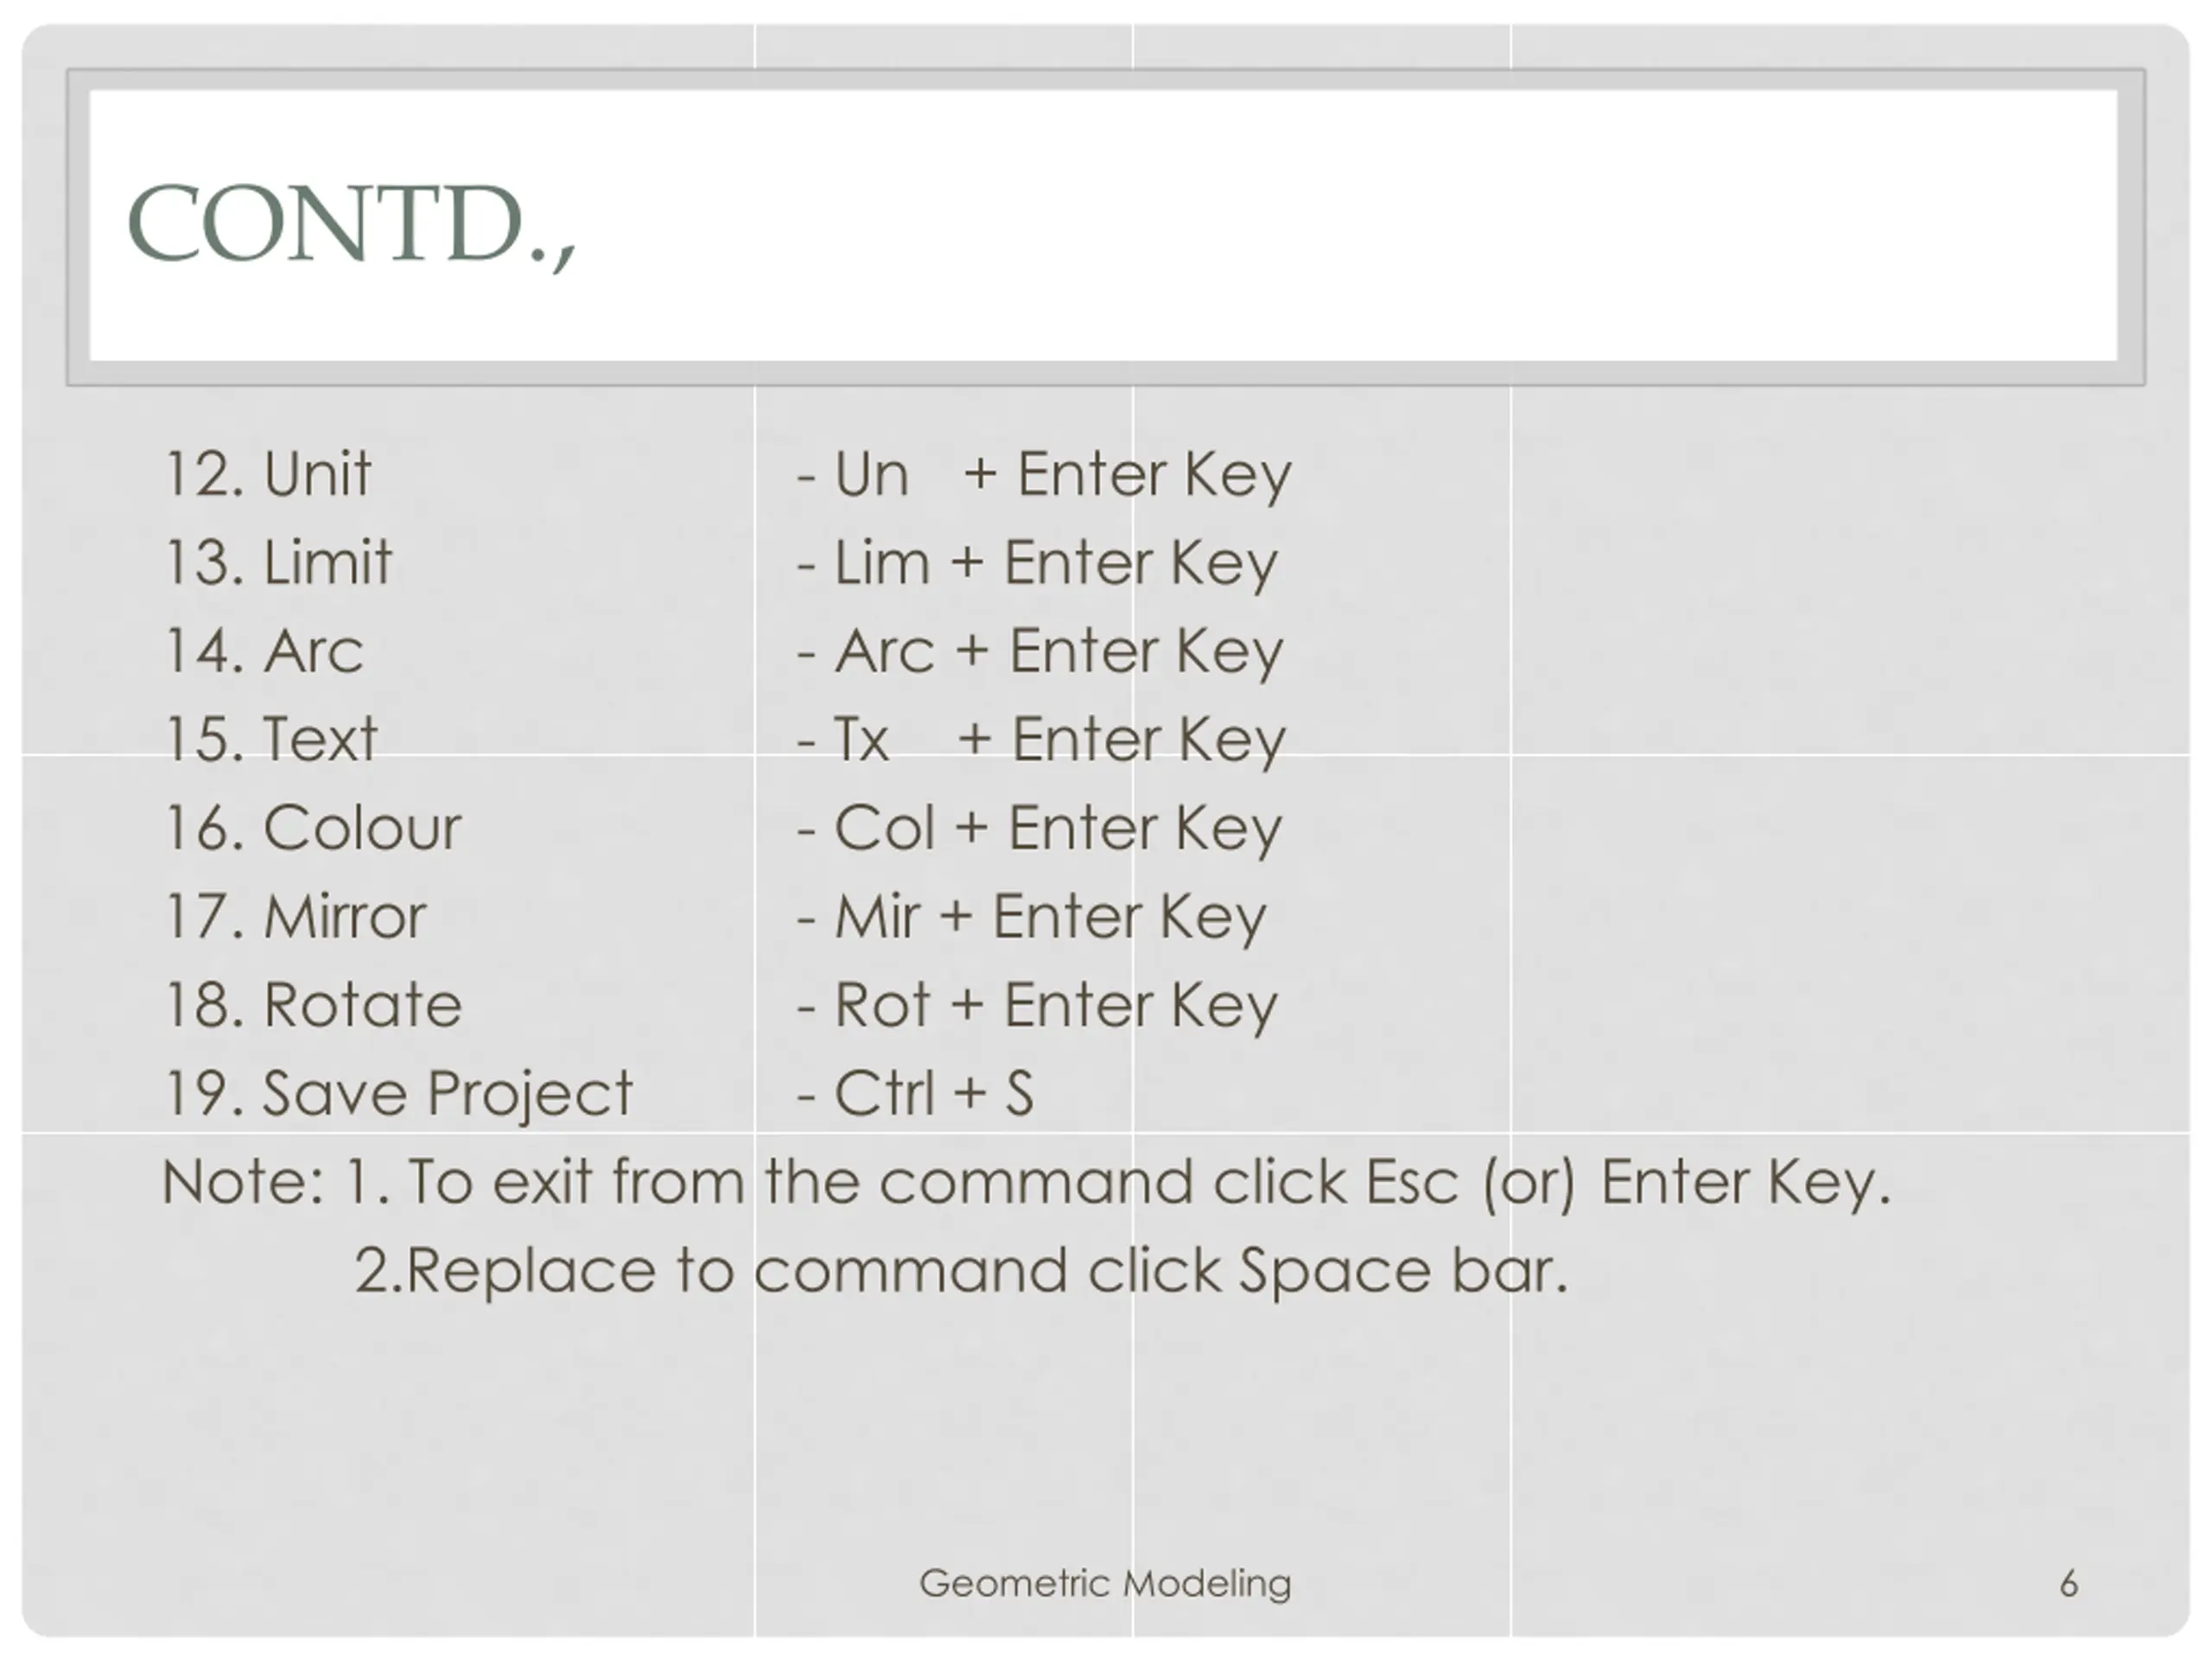Select the '16. Colour' item
This screenshot has height=1659, width=2212.
312,828
